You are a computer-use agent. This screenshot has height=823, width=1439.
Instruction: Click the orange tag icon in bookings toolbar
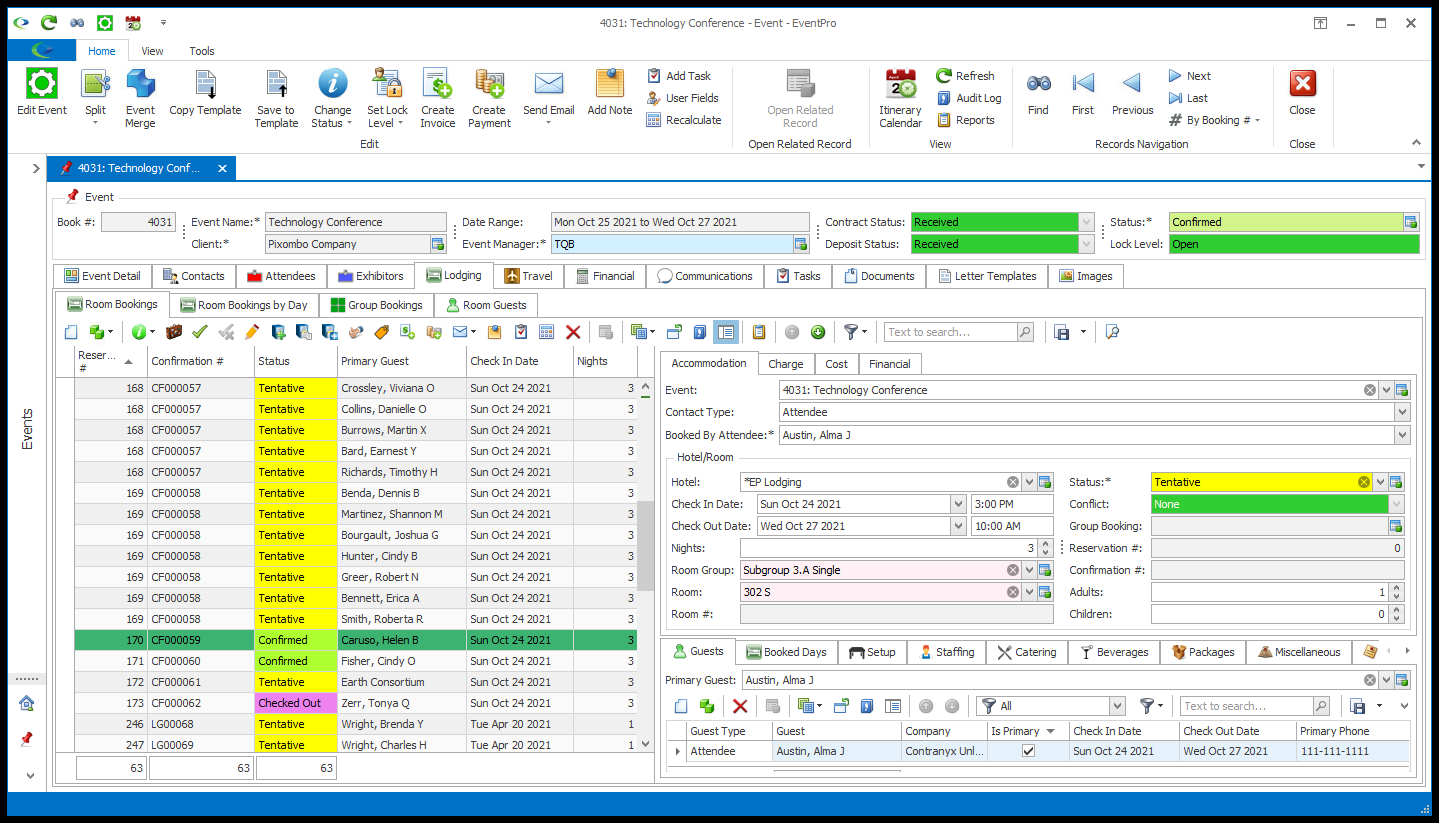click(x=382, y=332)
